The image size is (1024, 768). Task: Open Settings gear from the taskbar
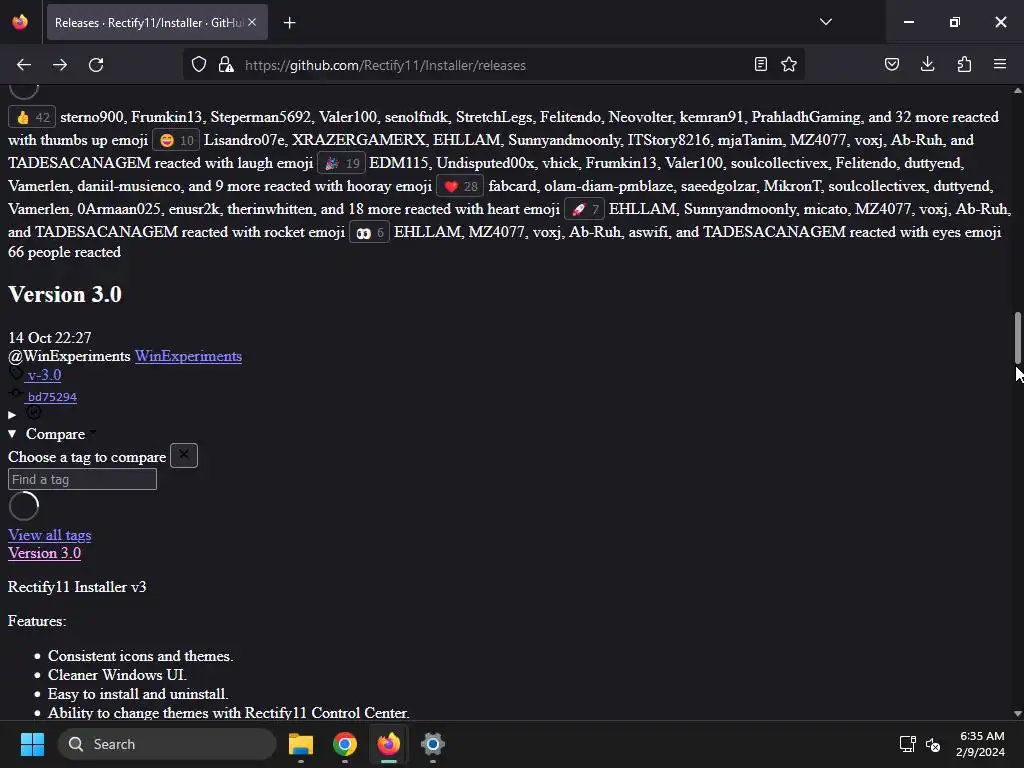click(432, 744)
